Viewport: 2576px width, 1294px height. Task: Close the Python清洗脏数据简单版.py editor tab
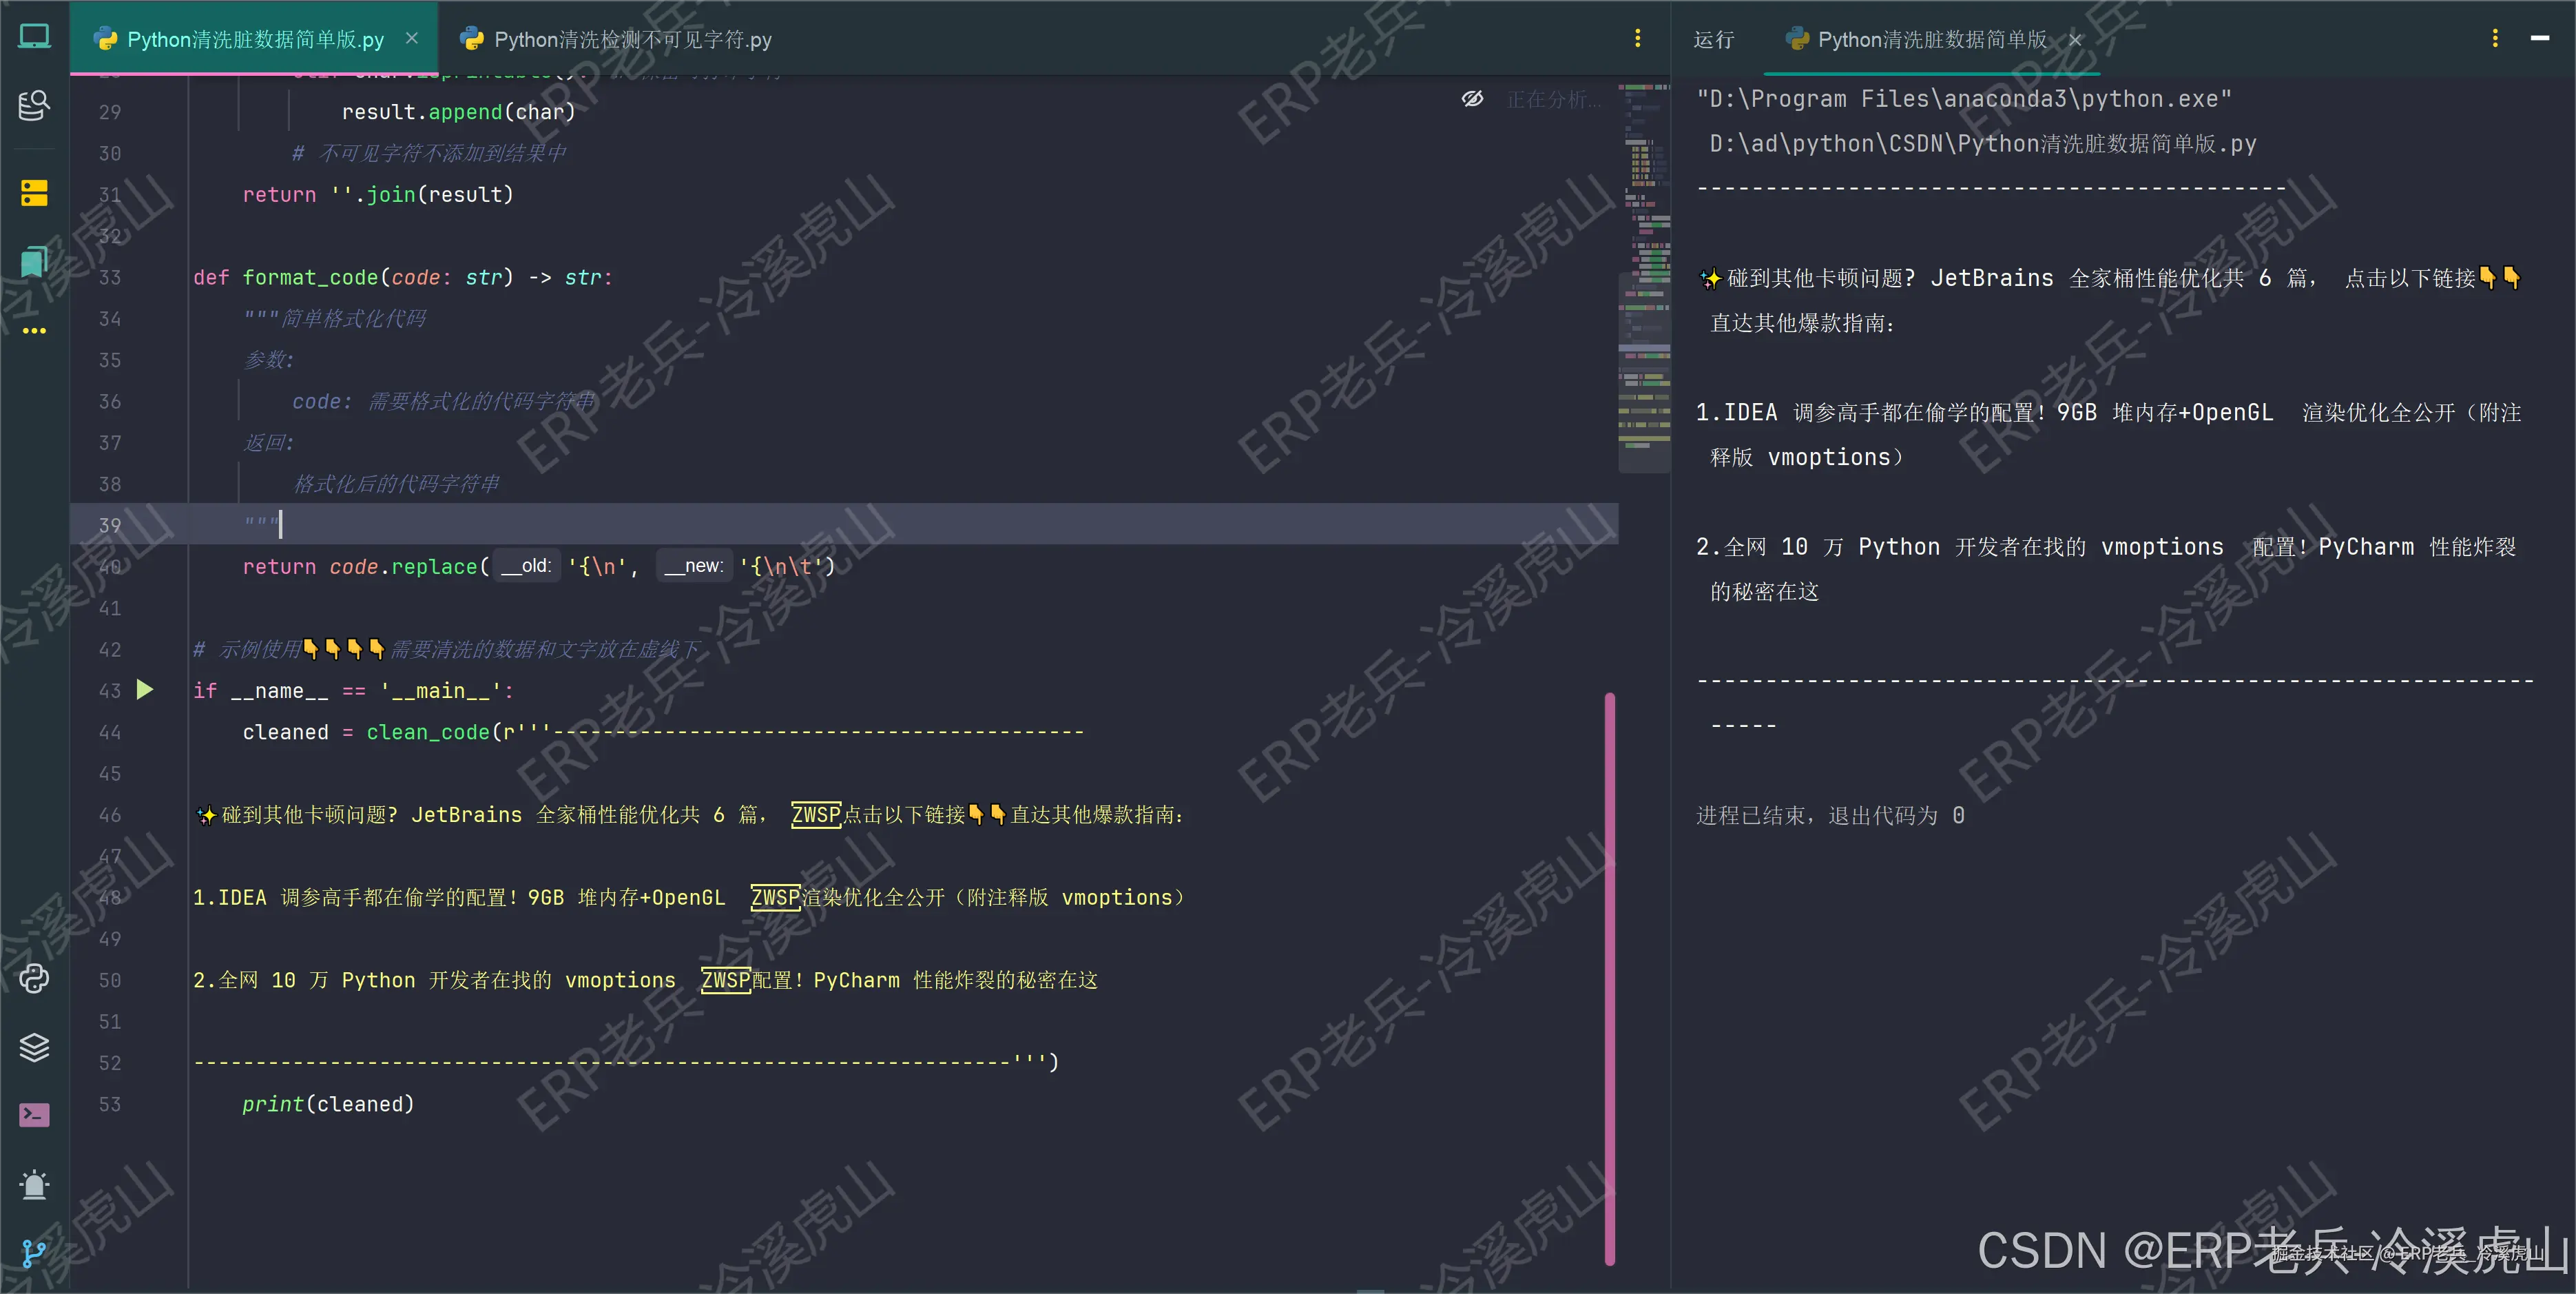pos(412,39)
